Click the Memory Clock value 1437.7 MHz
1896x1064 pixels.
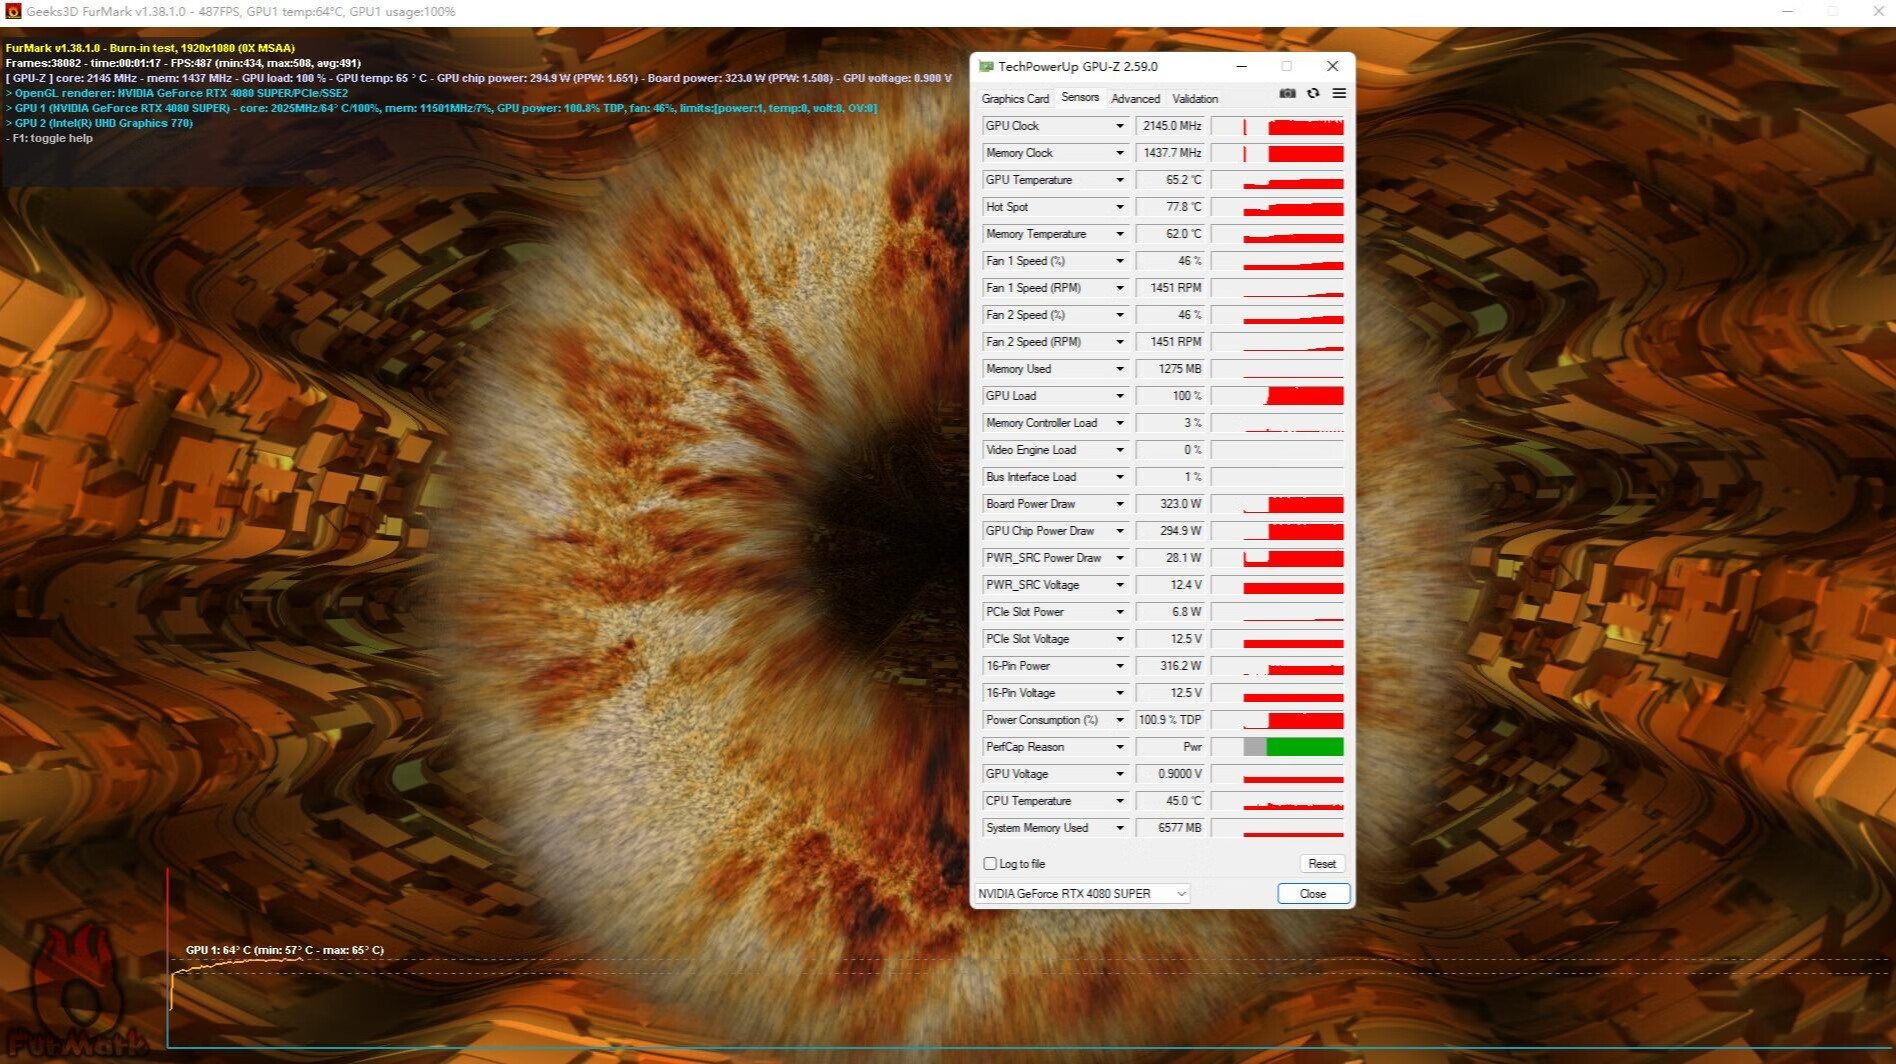1171,153
